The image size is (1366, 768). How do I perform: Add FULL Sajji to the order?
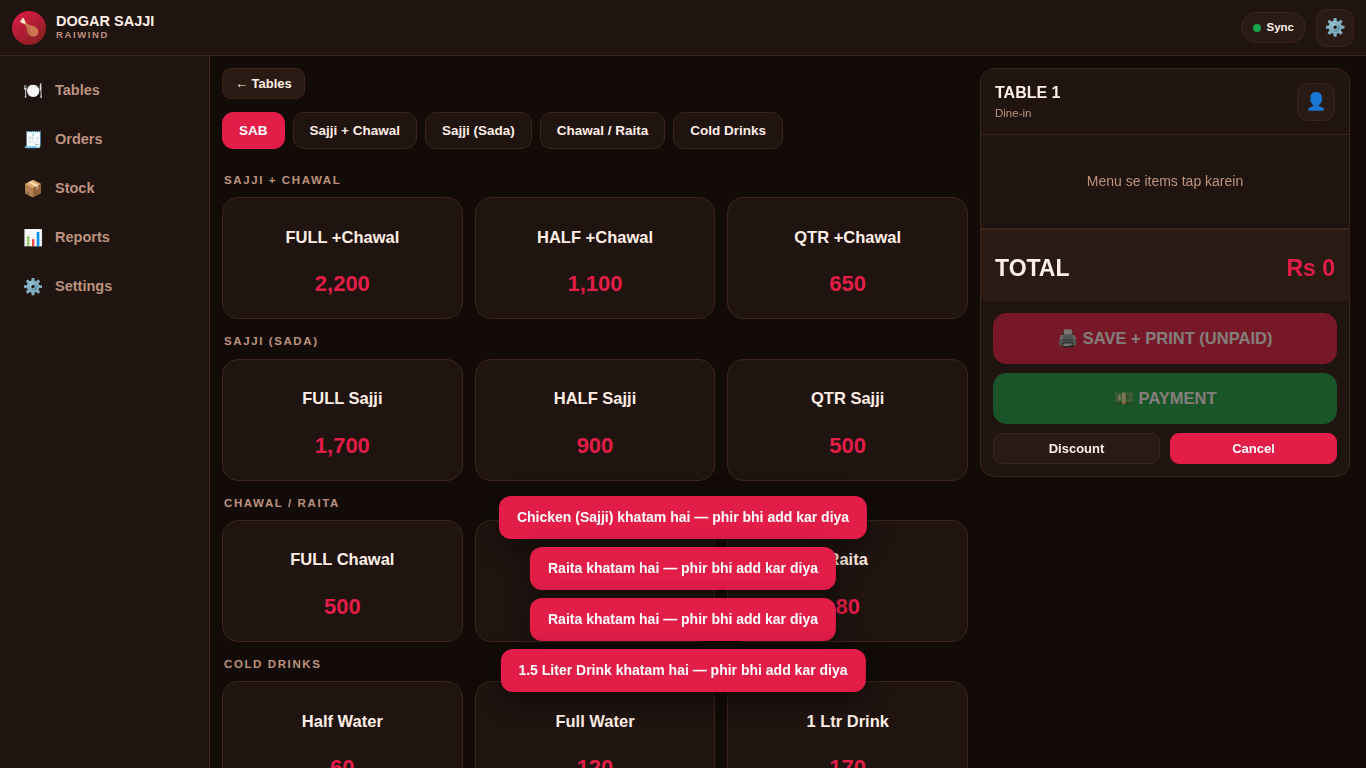pos(342,420)
